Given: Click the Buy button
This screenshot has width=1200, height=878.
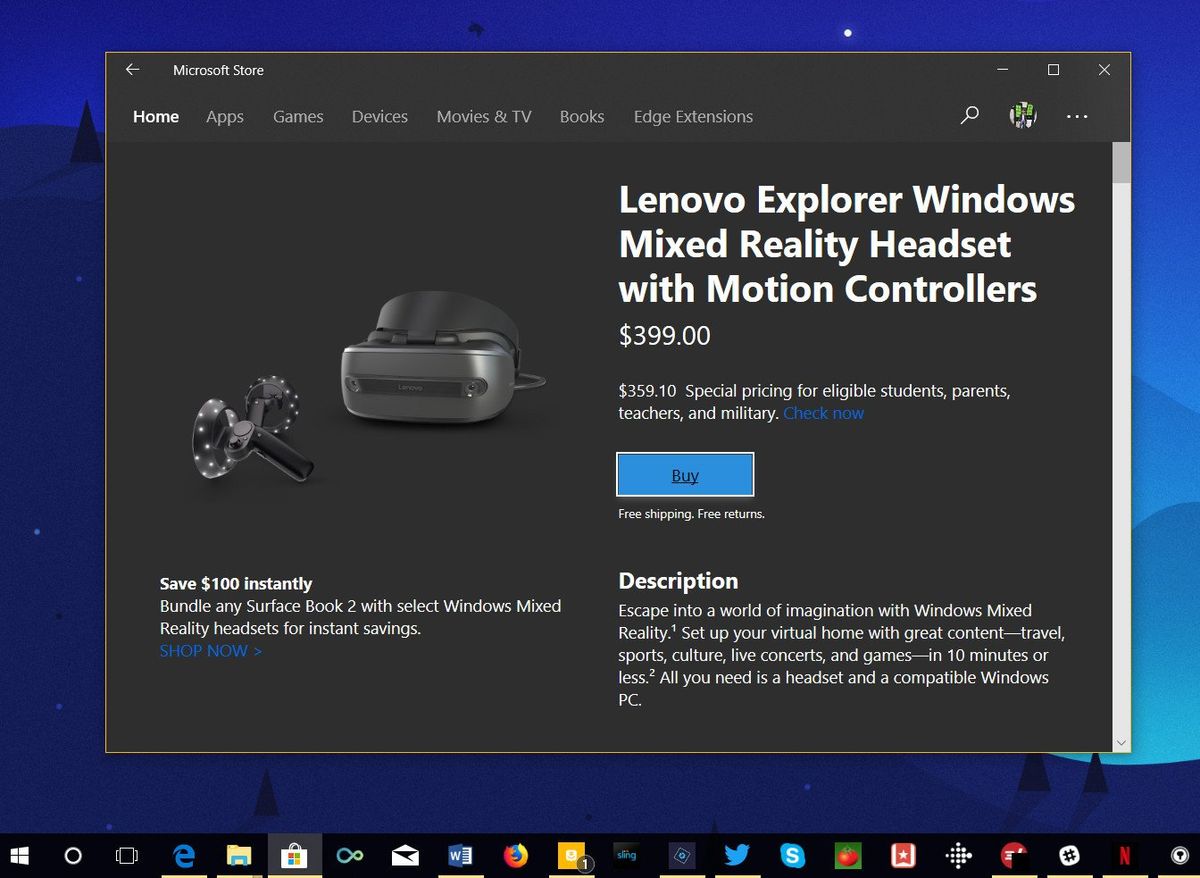Looking at the screenshot, I should pyautogui.click(x=684, y=473).
